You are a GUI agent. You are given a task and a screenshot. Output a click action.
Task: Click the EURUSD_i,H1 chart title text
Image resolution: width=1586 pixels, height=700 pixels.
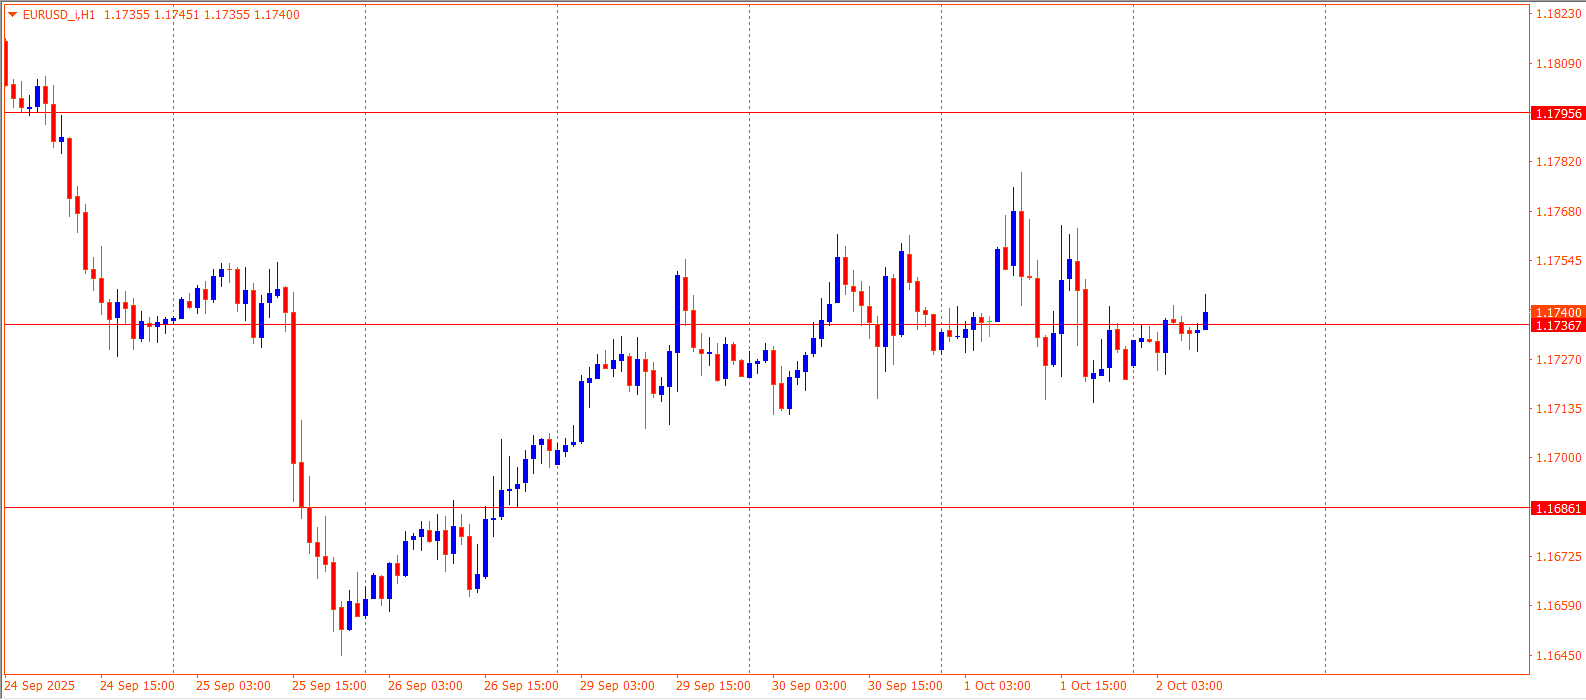point(58,15)
